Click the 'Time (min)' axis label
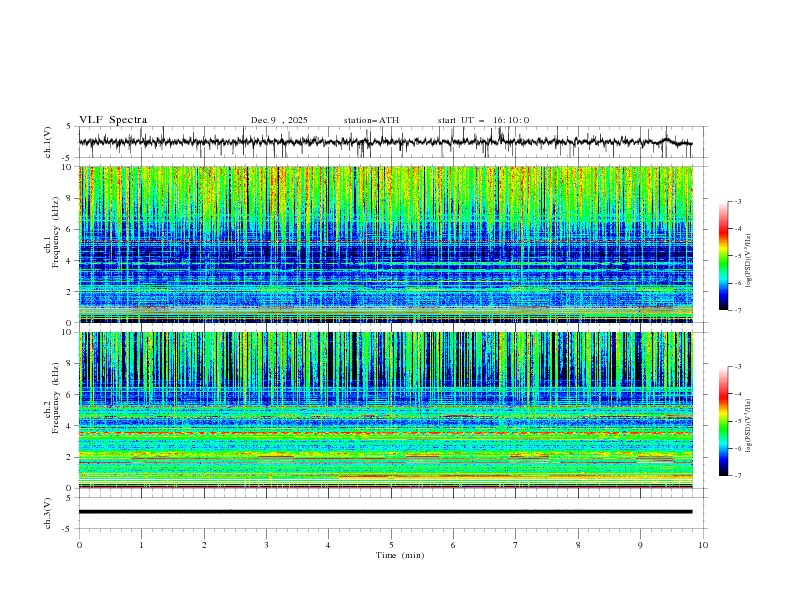 pyautogui.click(x=400, y=555)
